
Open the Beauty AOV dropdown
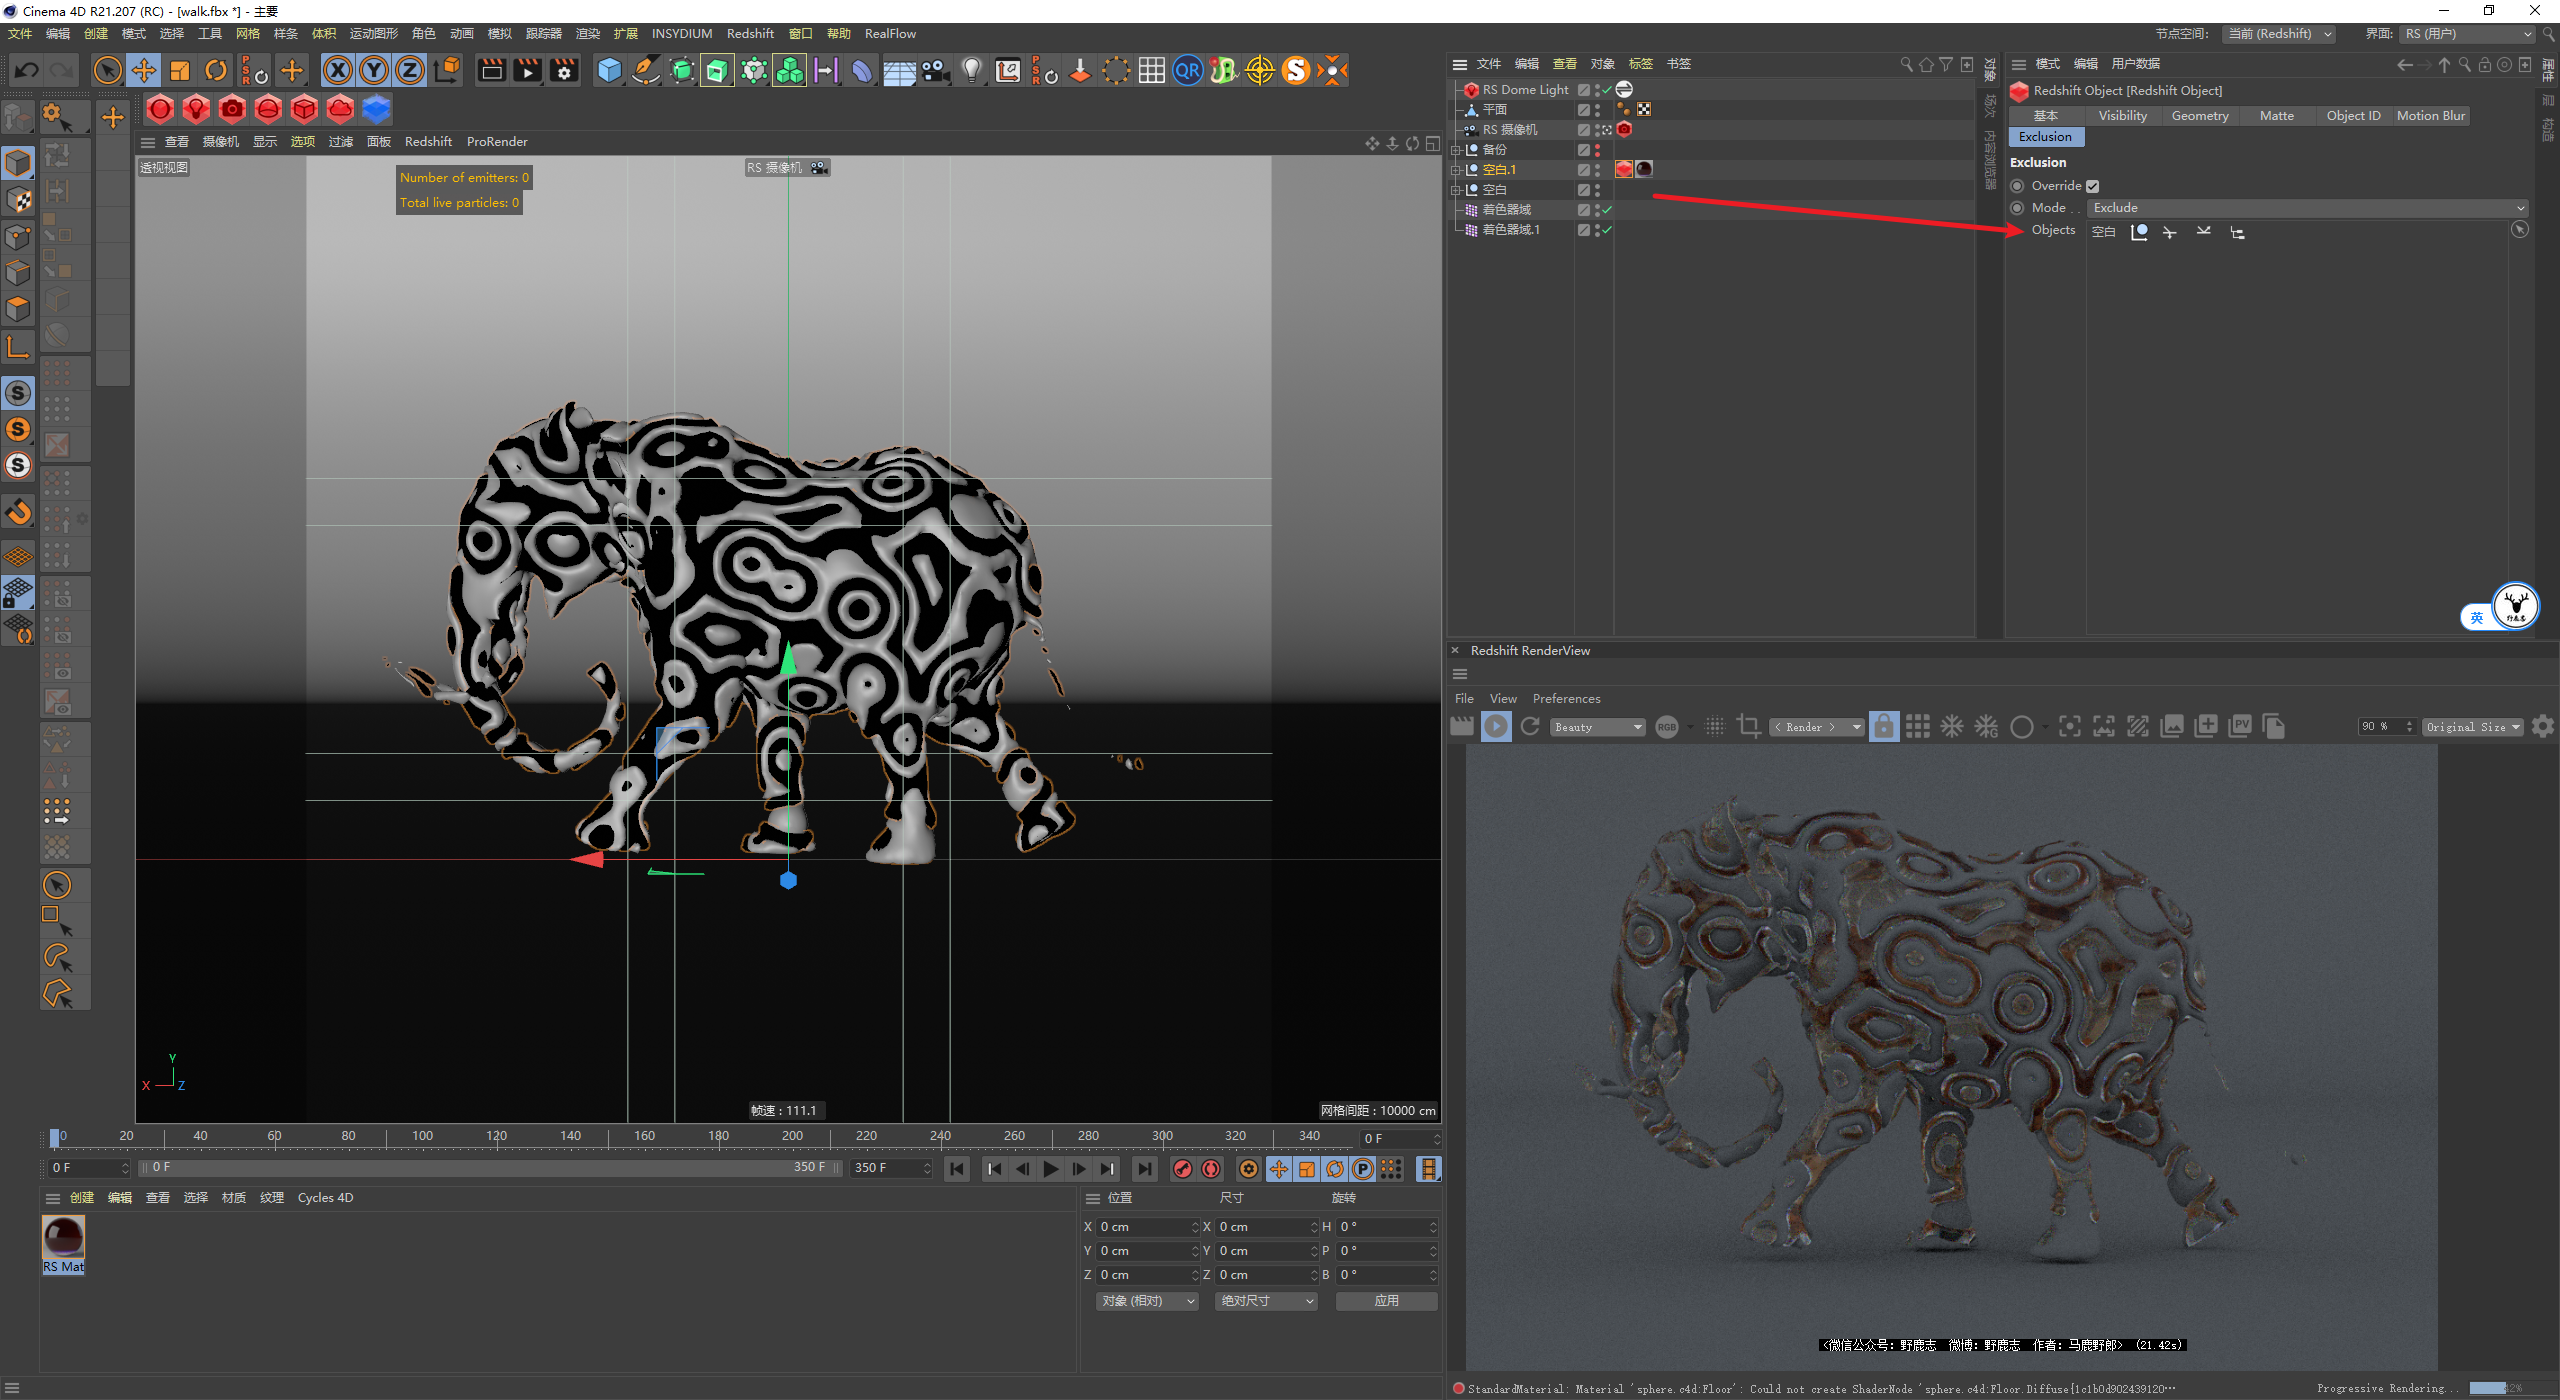point(1597,727)
